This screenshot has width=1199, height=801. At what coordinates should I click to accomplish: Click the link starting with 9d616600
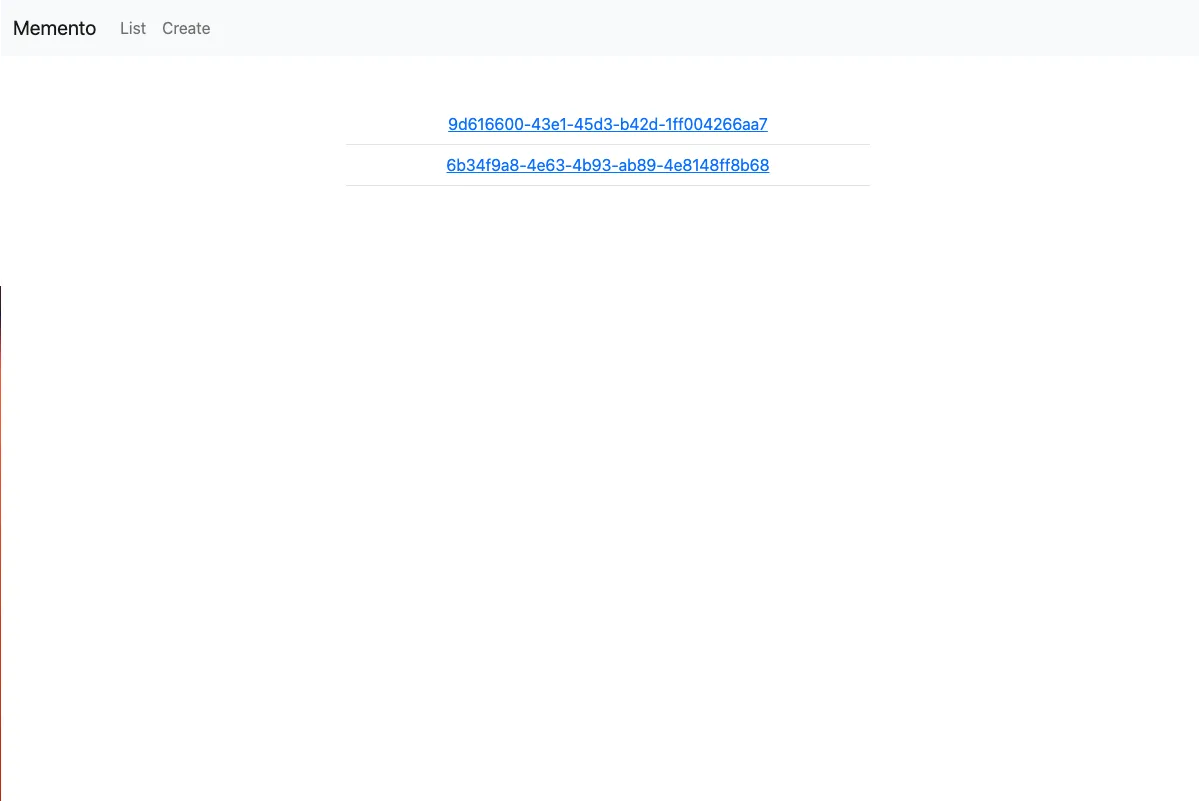(x=607, y=124)
